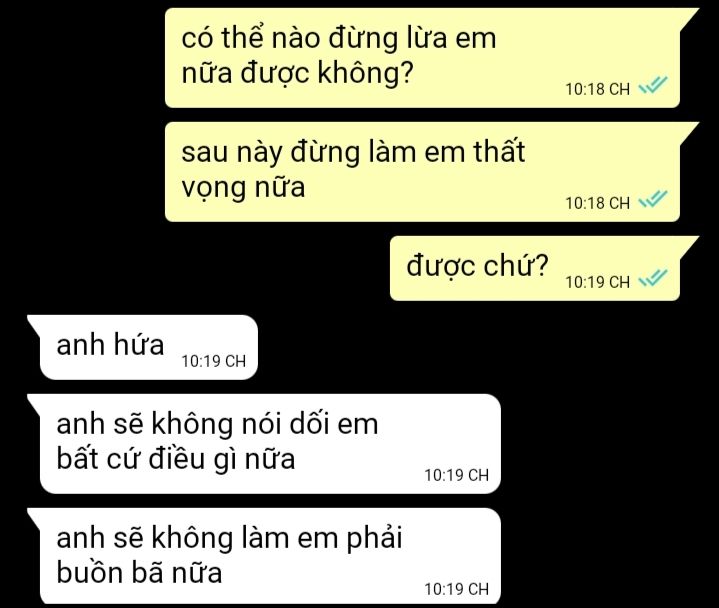Click the words 'buồn bã nữa' in last bubble

coord(139,573)
